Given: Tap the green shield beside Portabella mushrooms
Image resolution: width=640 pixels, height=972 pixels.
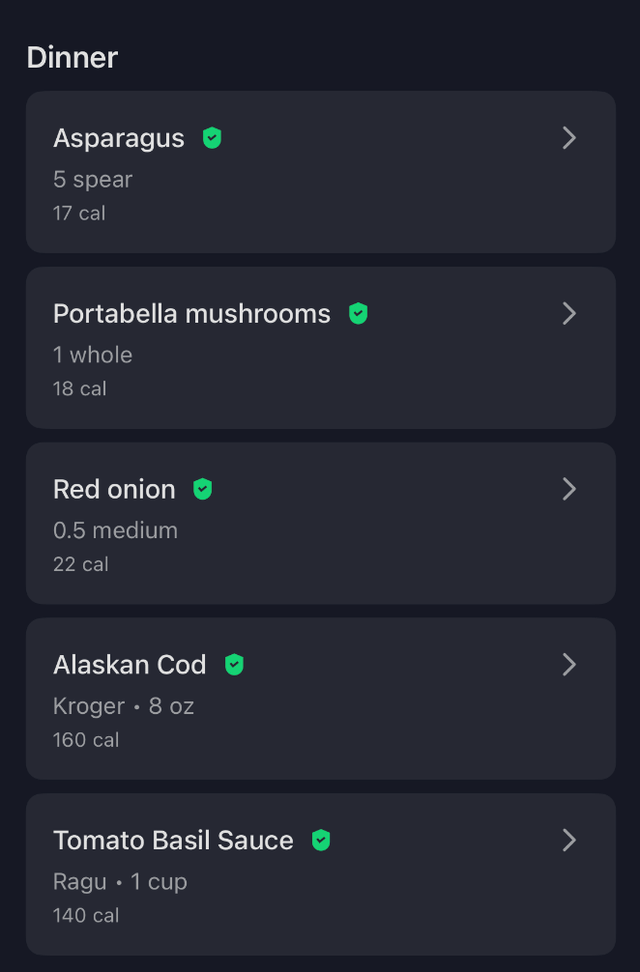Looking at the screenshot, I should pos(358,314).
